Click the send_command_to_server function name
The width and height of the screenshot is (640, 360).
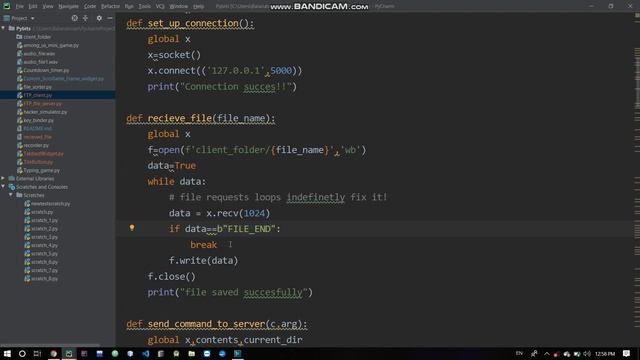[x=206, y=324]
